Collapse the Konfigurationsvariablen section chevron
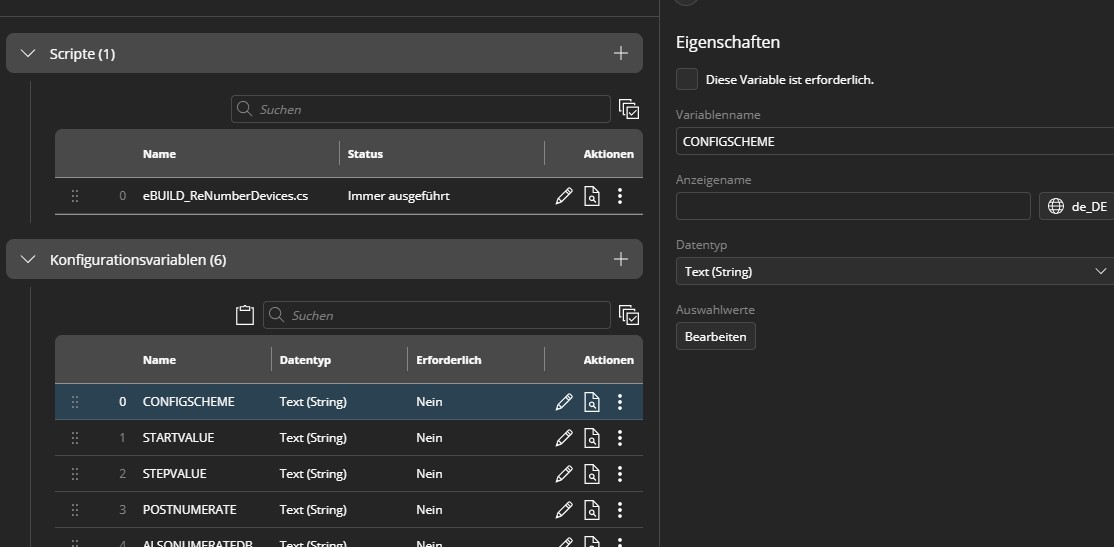1114x547 pixels. click(x=28, y=259)
